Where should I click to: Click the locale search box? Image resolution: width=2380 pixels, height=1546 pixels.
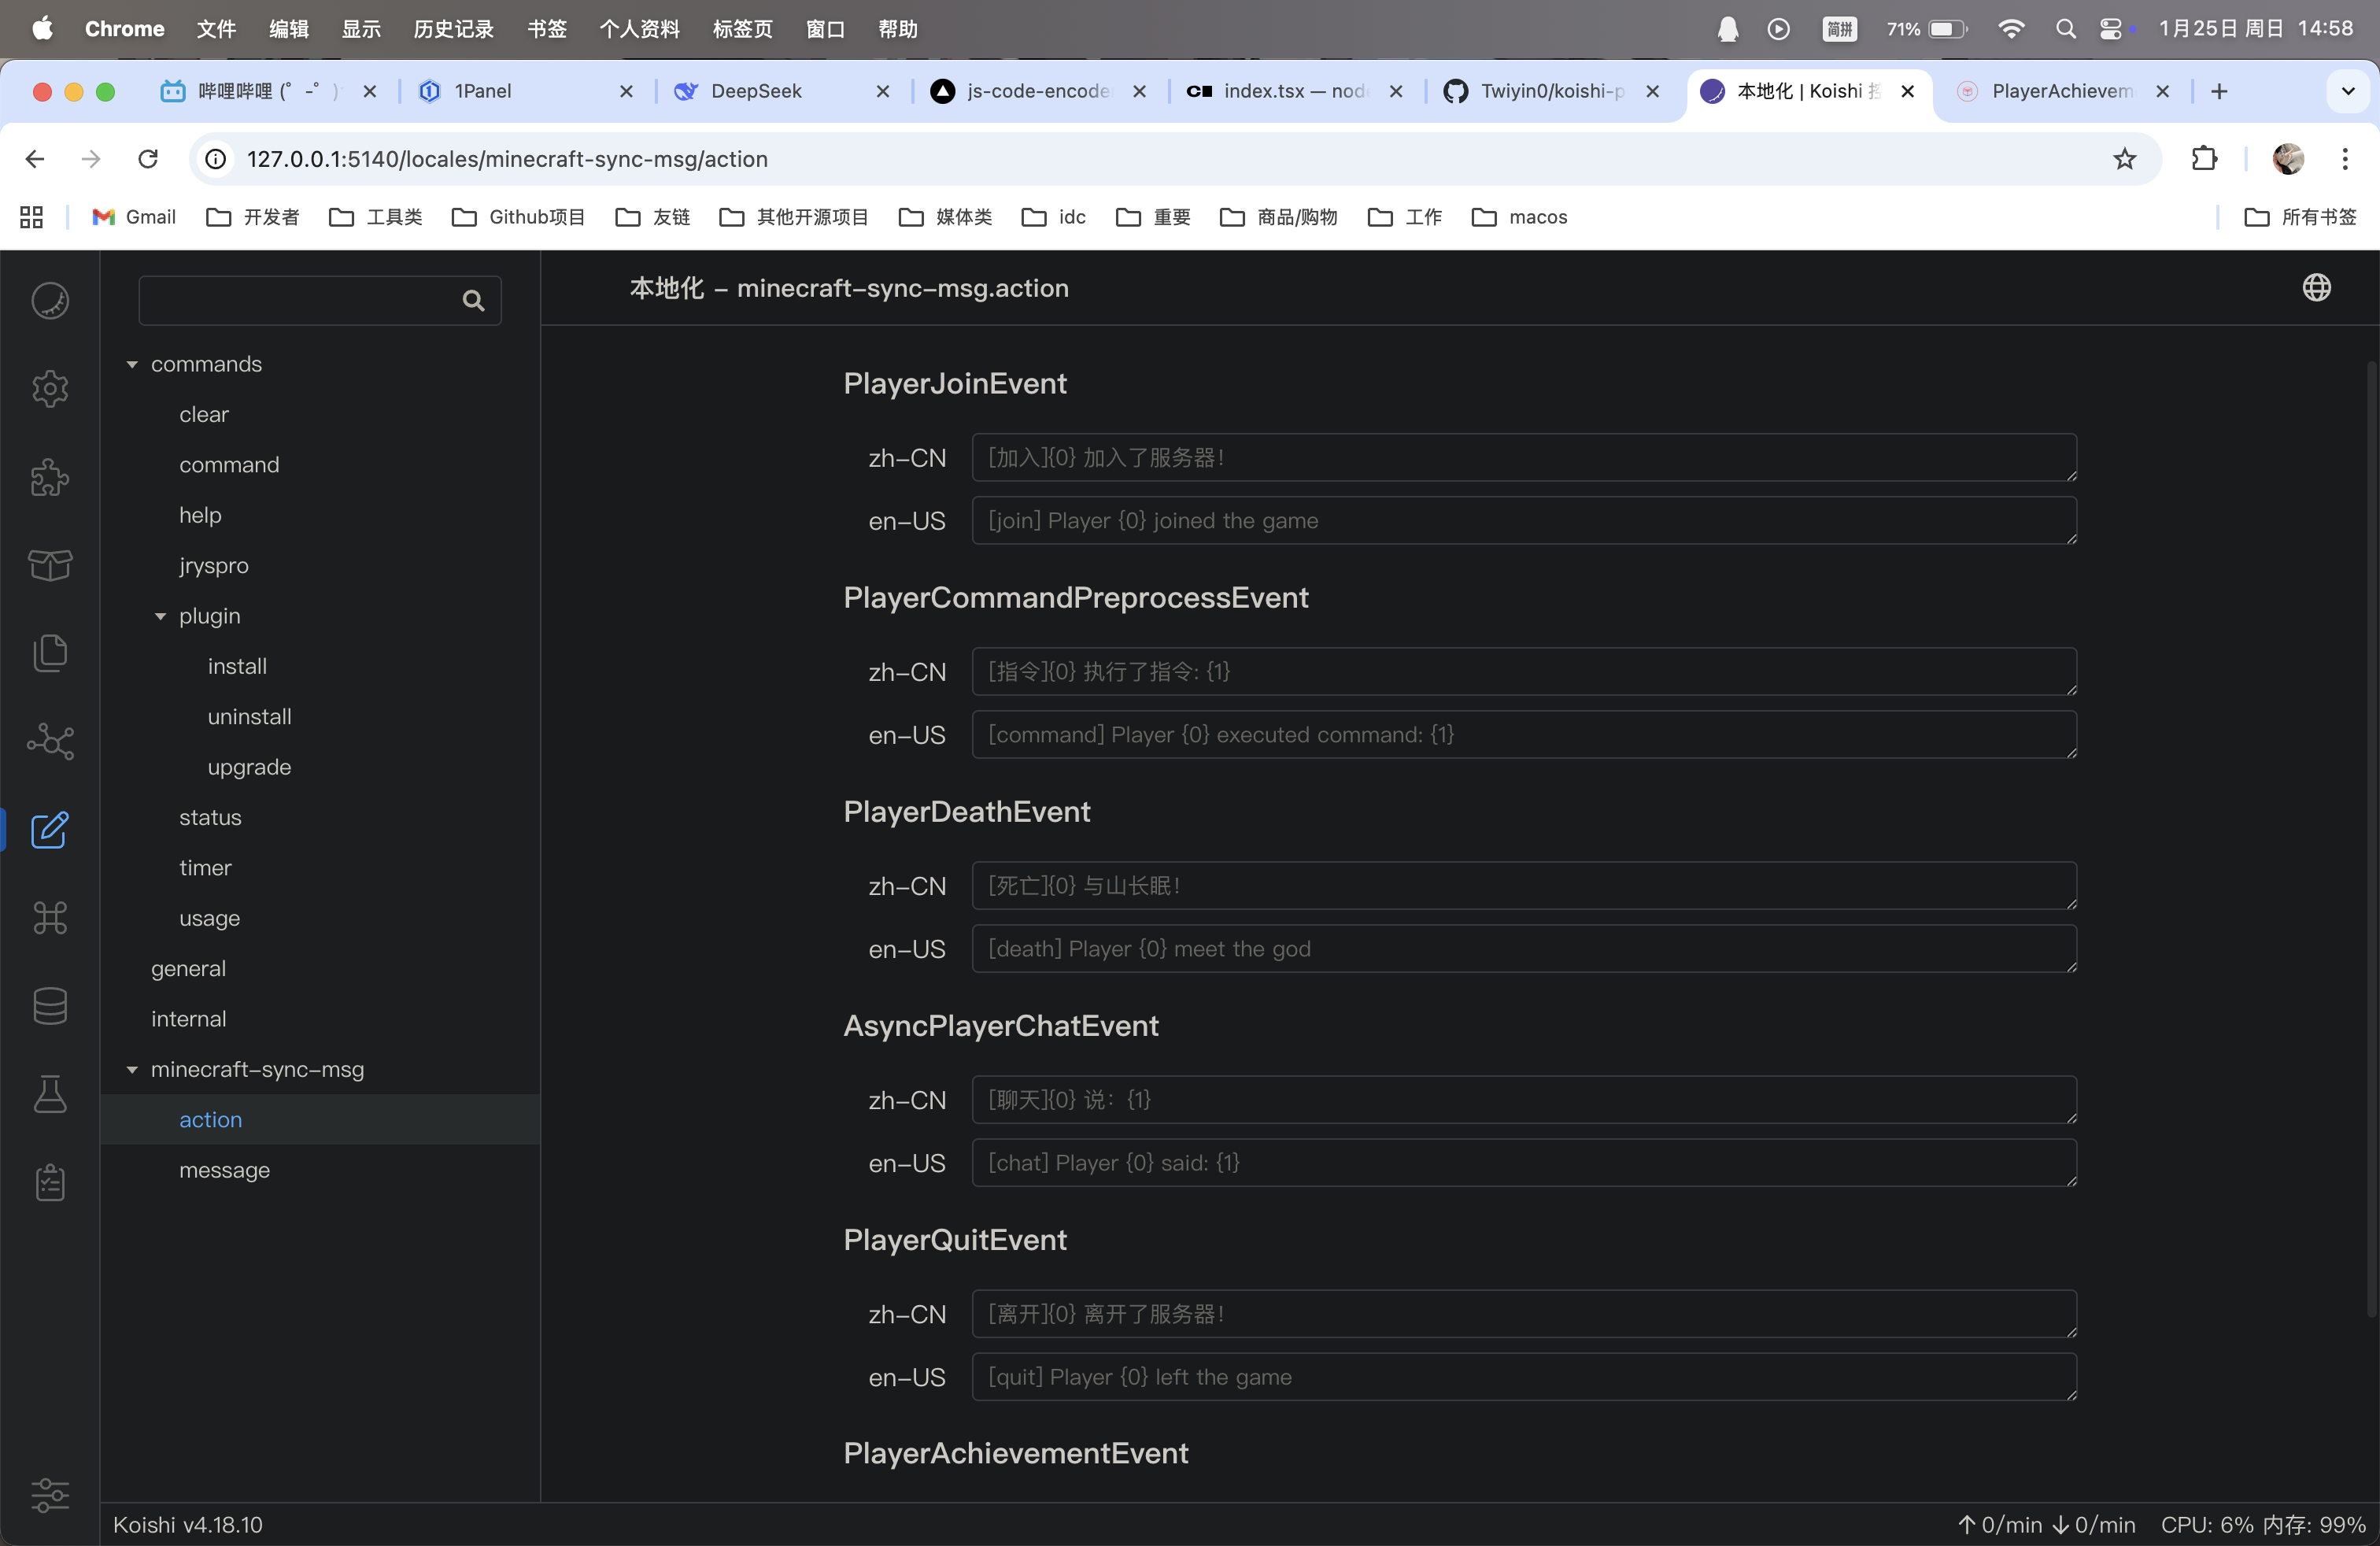(300, 301)
